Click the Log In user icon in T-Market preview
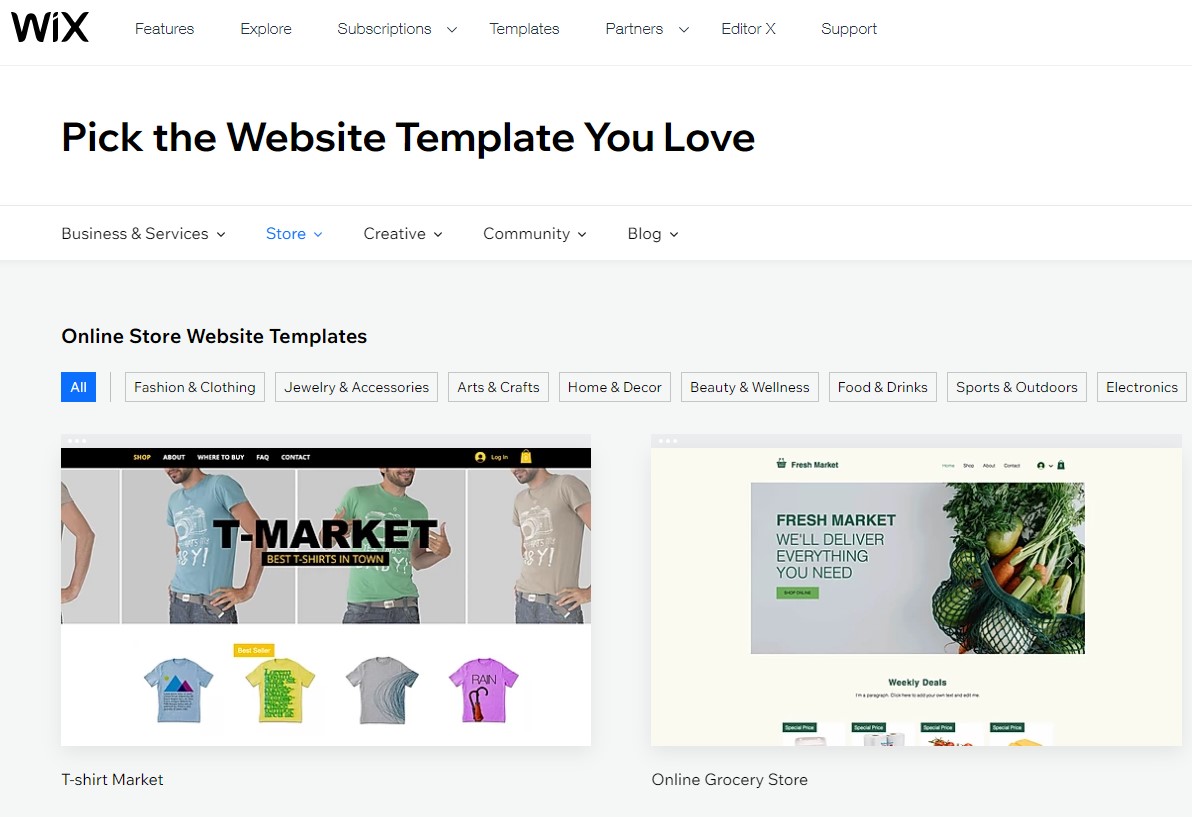This screenshot has width=1192, height=817. click(x=480, y=457)
